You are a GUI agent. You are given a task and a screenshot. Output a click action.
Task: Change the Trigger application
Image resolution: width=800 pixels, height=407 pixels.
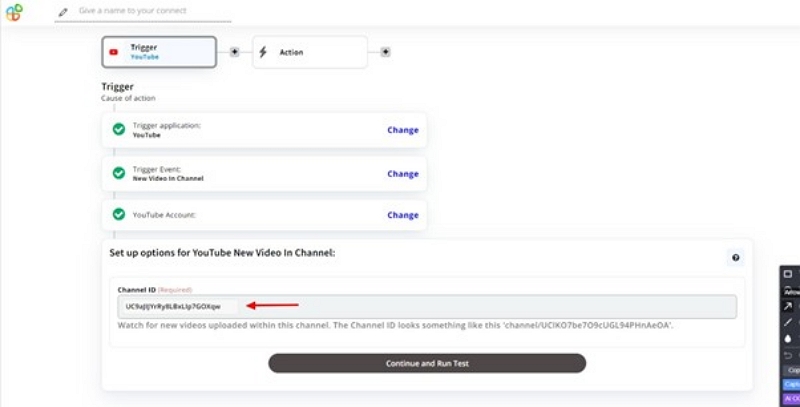click(x=403, y=130)
